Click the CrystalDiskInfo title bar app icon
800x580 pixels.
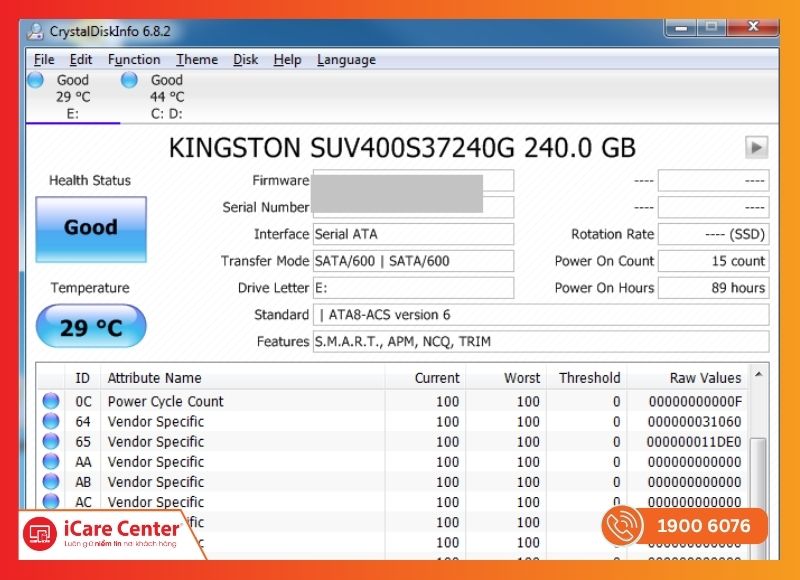click(36, 30)
